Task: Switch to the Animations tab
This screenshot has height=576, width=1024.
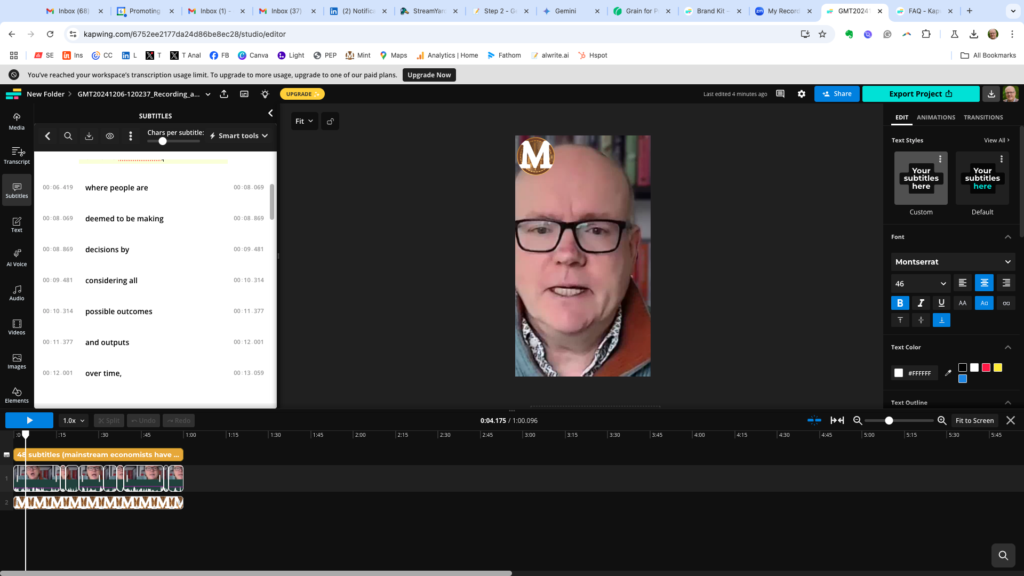Action: [936, 117]
